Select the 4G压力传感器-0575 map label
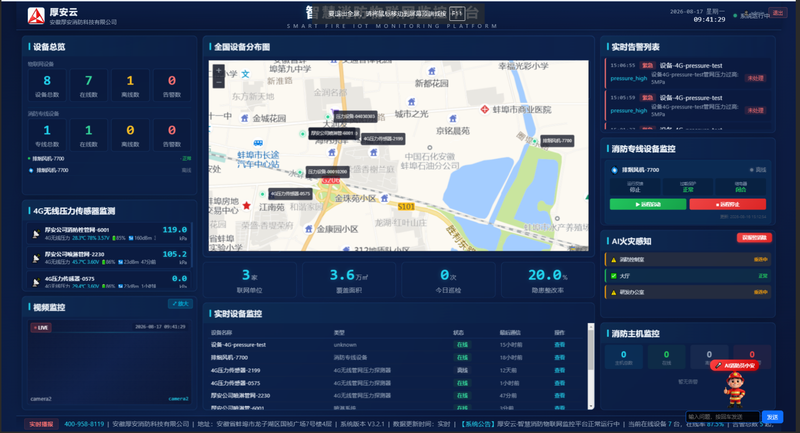The width and height of the screenshot is (800, 433). click(x=290, y=194)
